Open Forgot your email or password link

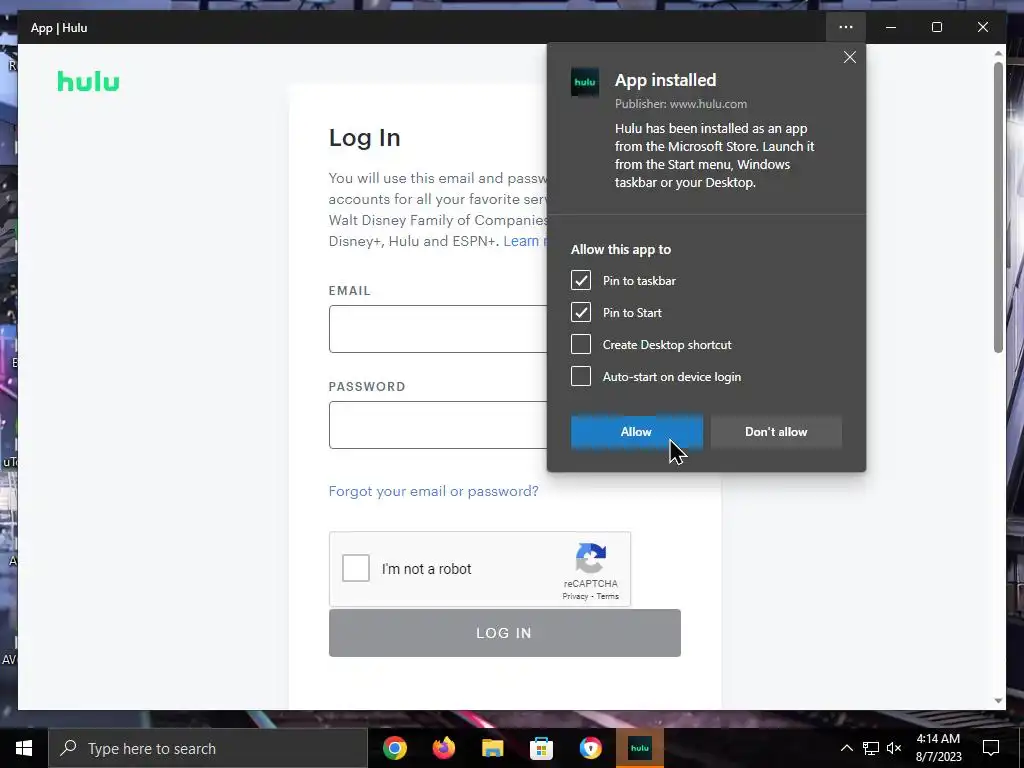click(434, 491)
